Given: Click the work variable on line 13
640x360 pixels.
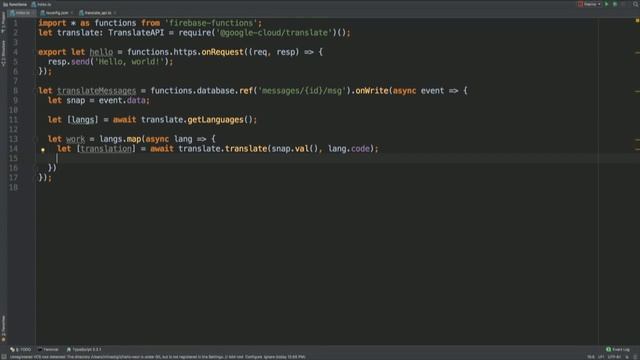Looking at the screenshot, I should 76,139.
